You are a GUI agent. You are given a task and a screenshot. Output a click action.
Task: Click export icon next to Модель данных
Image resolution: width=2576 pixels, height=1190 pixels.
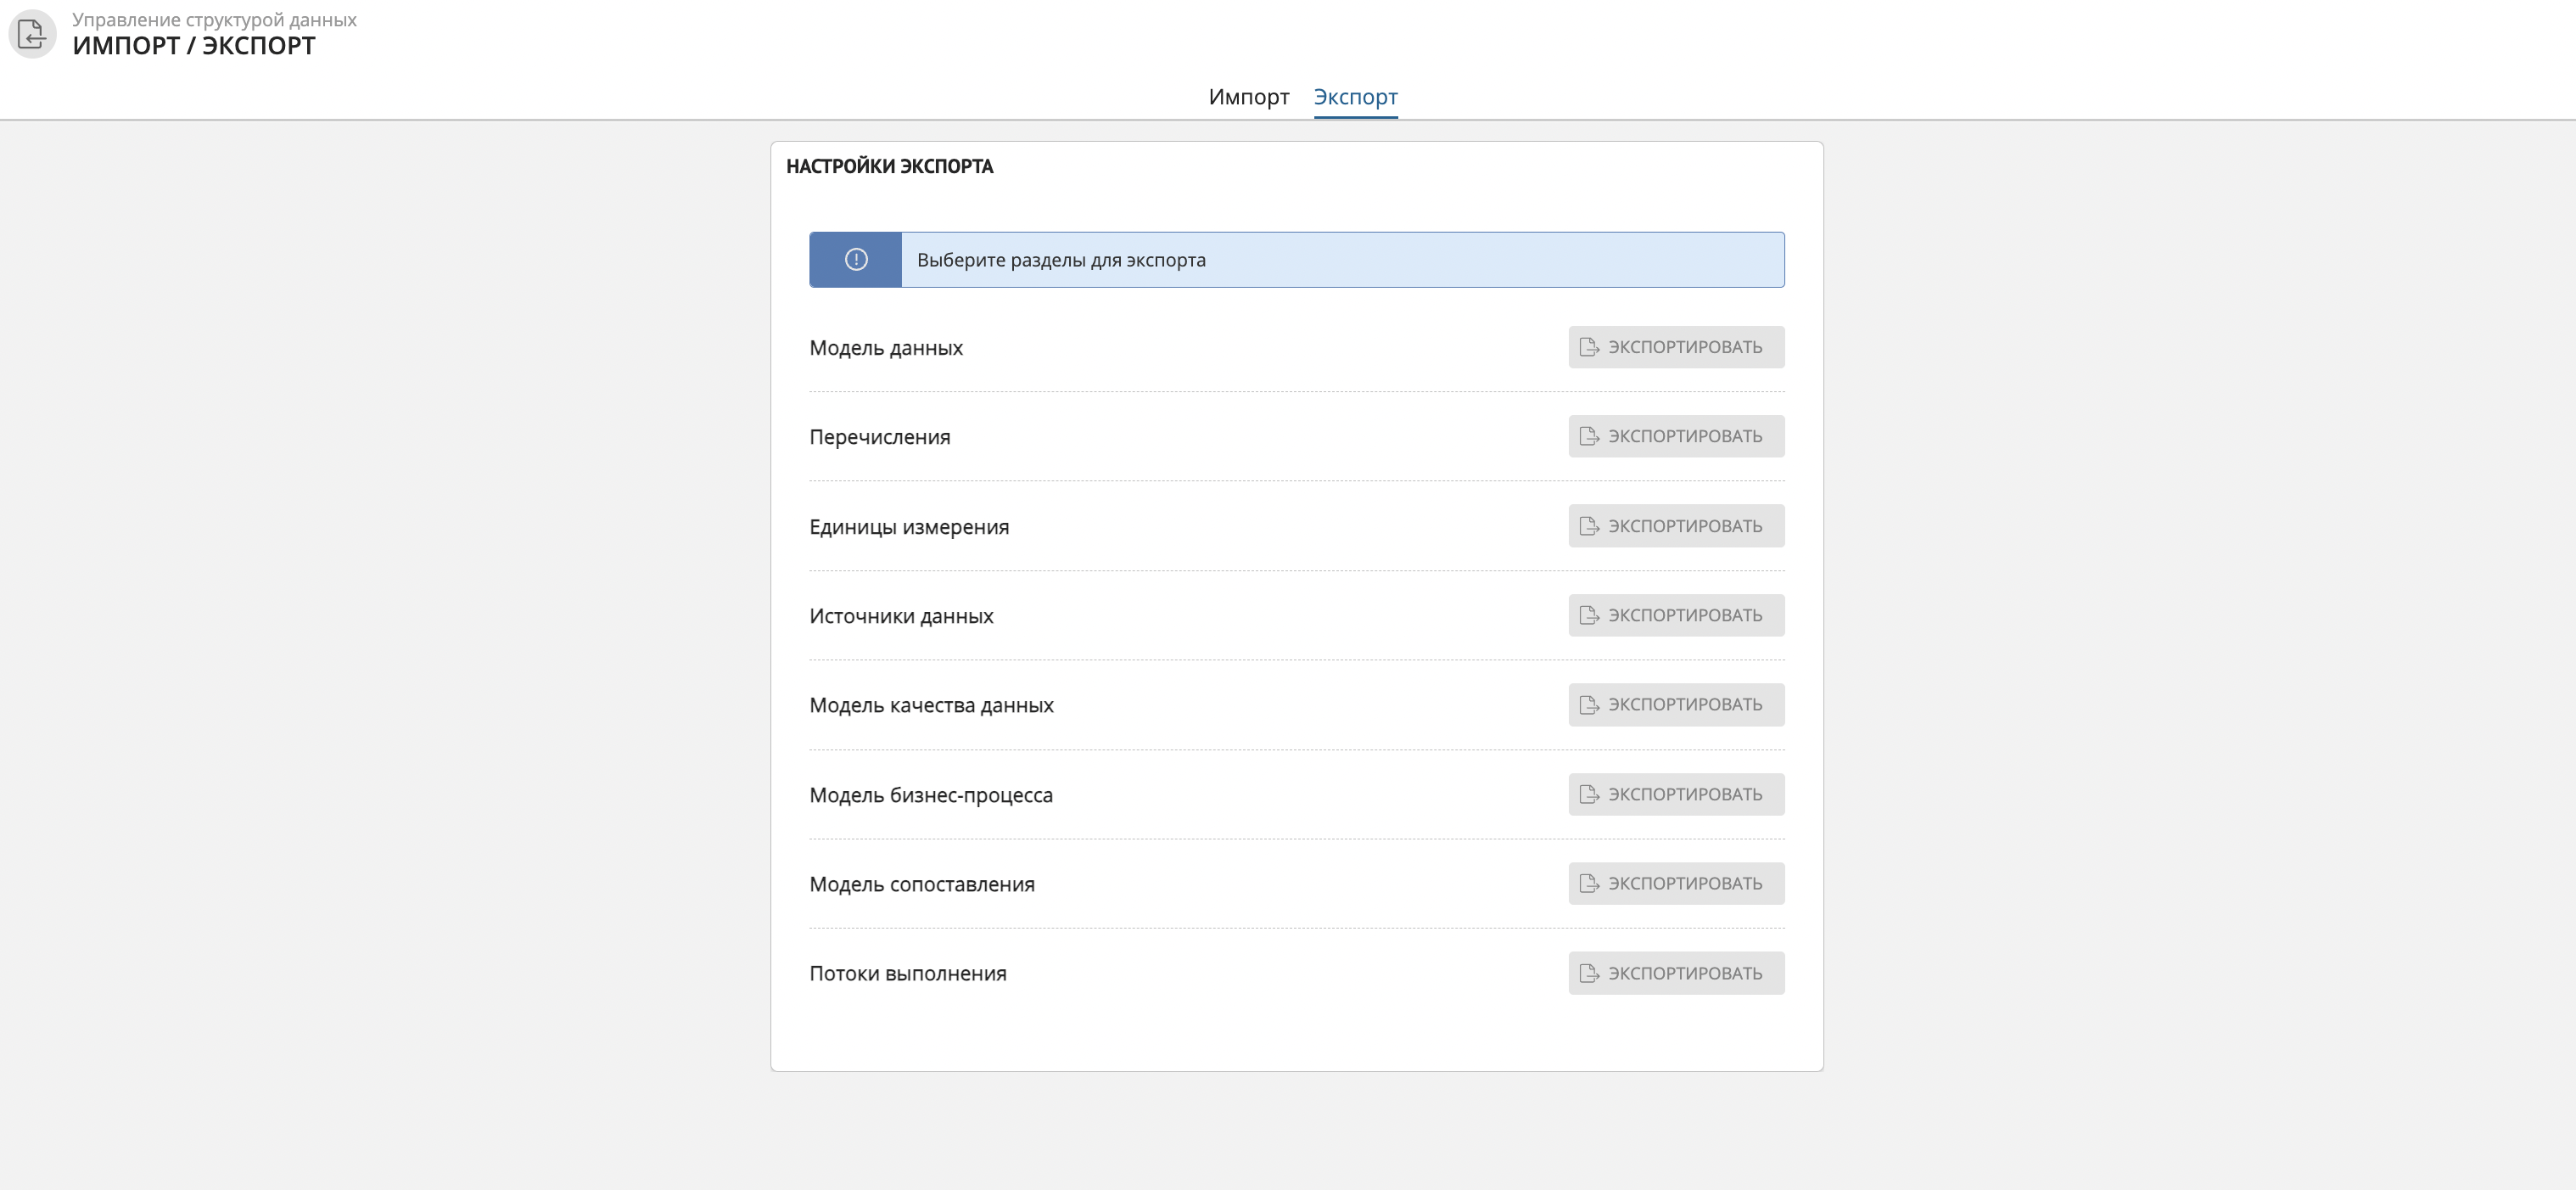pos(1589,347)
